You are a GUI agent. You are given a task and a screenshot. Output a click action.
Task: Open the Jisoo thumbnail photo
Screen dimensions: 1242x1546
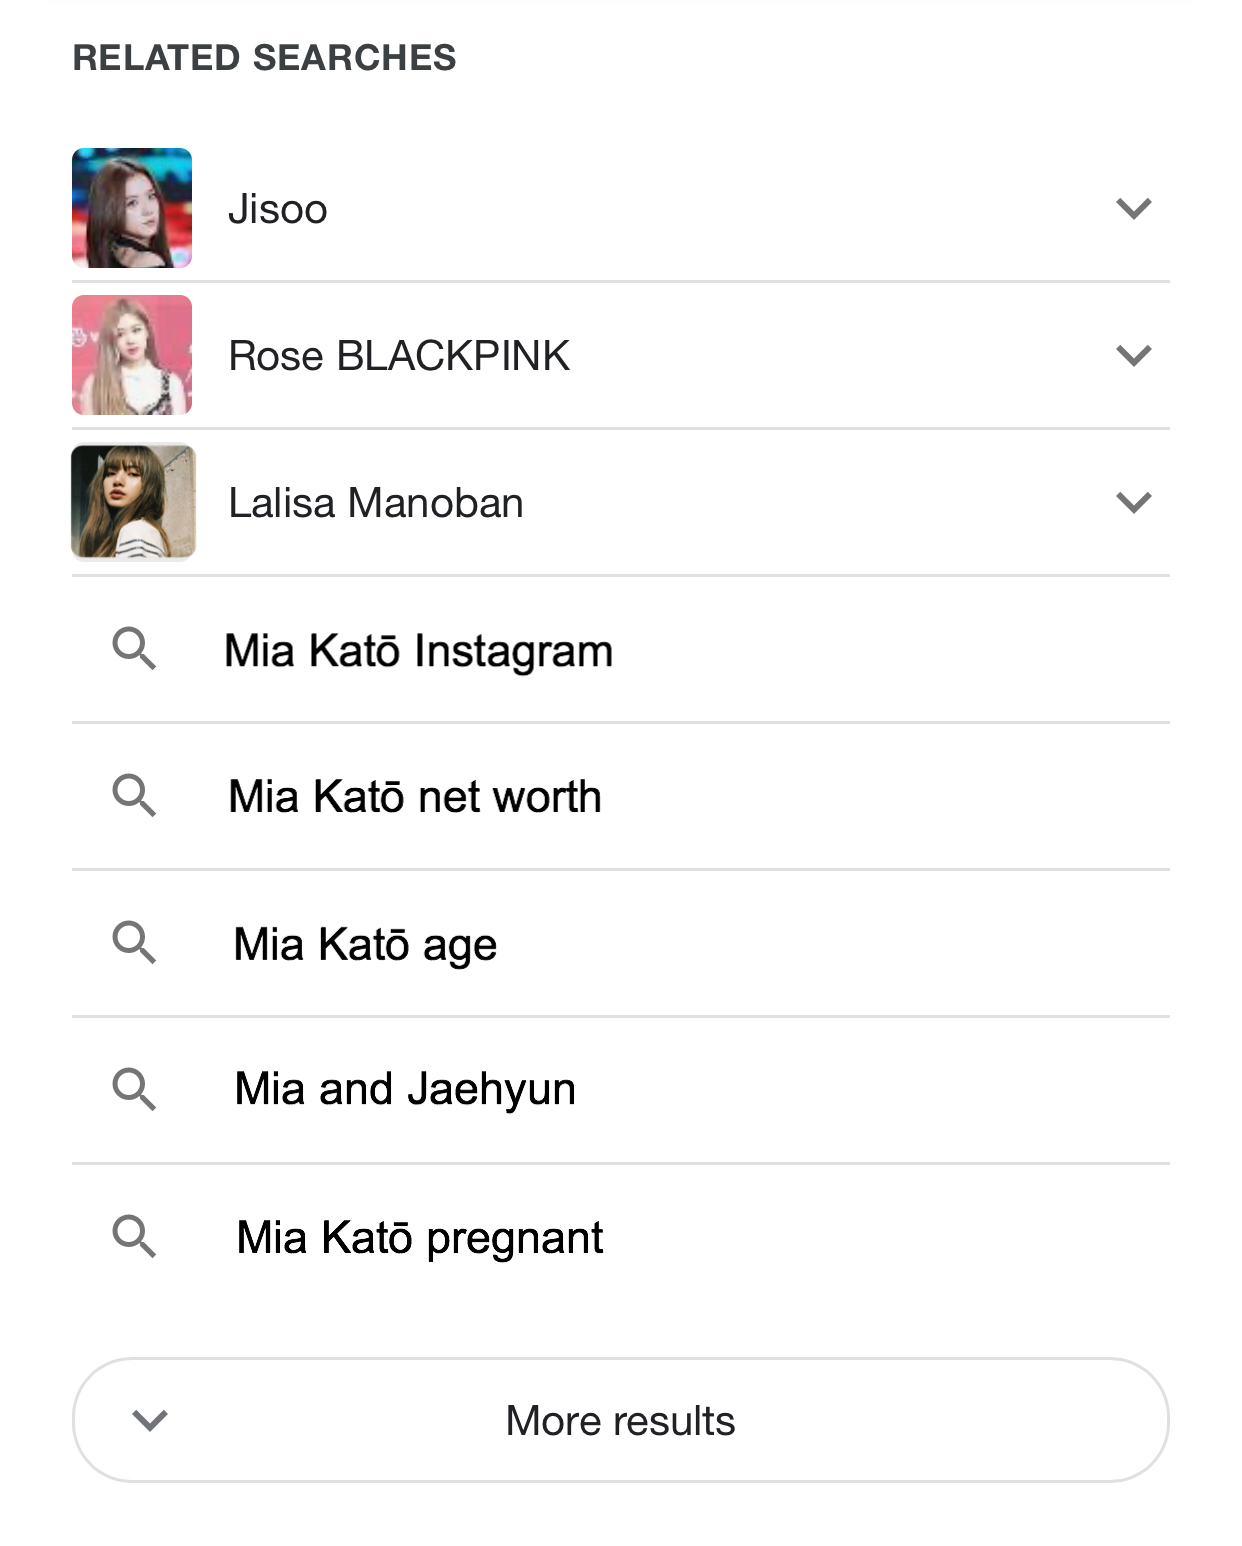(x=132, y=208)
